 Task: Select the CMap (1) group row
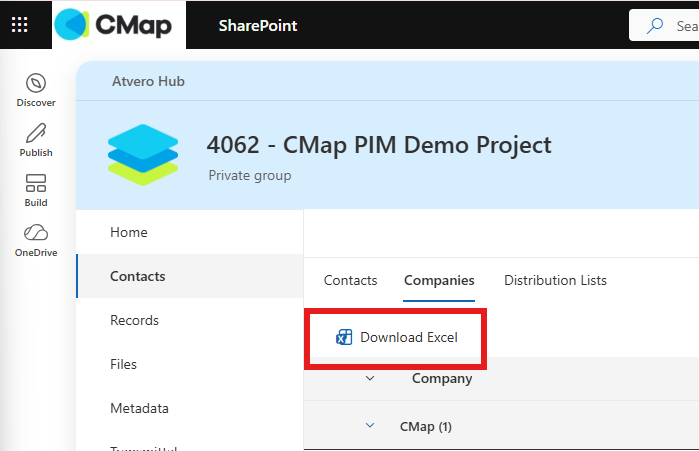click(502, 426)
